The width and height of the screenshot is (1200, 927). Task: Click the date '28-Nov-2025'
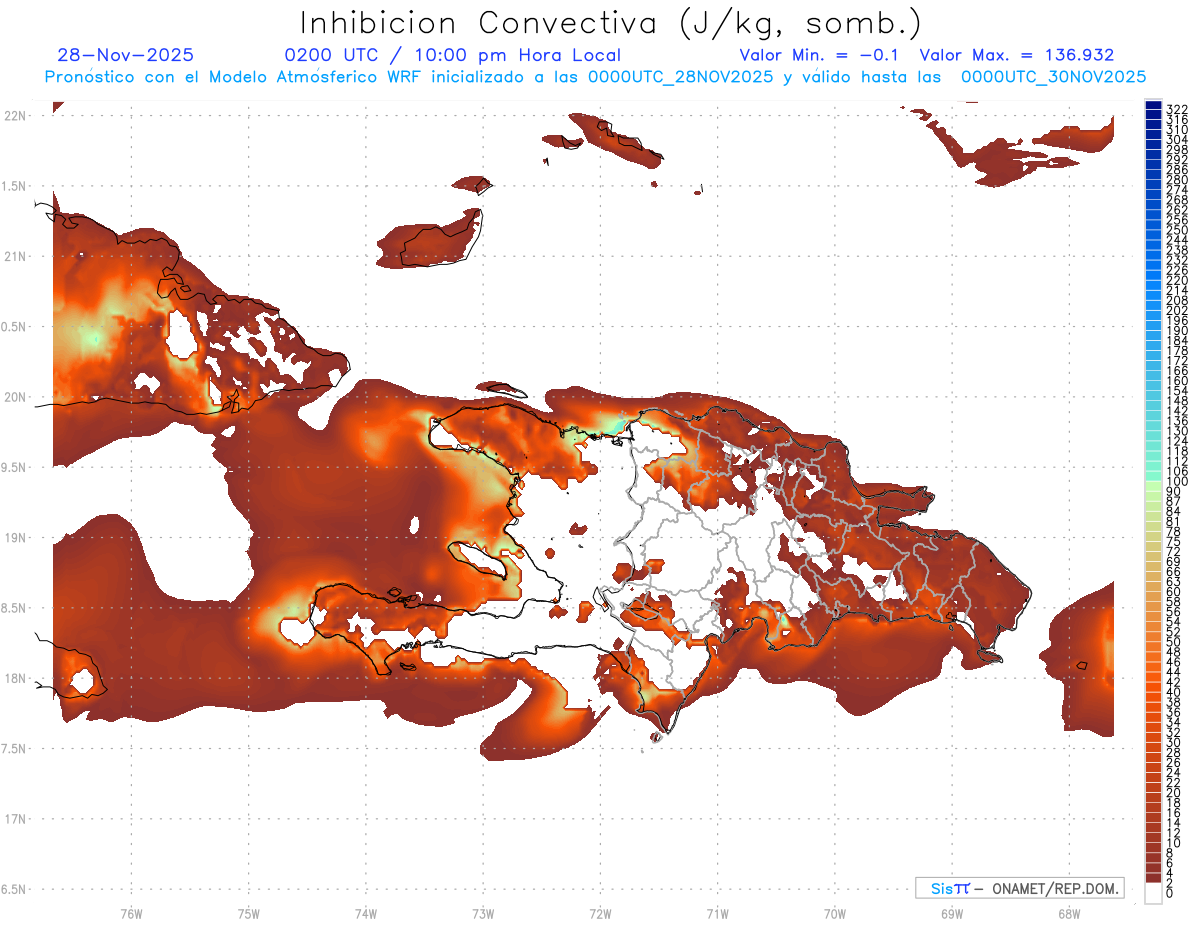pos(126,55)
